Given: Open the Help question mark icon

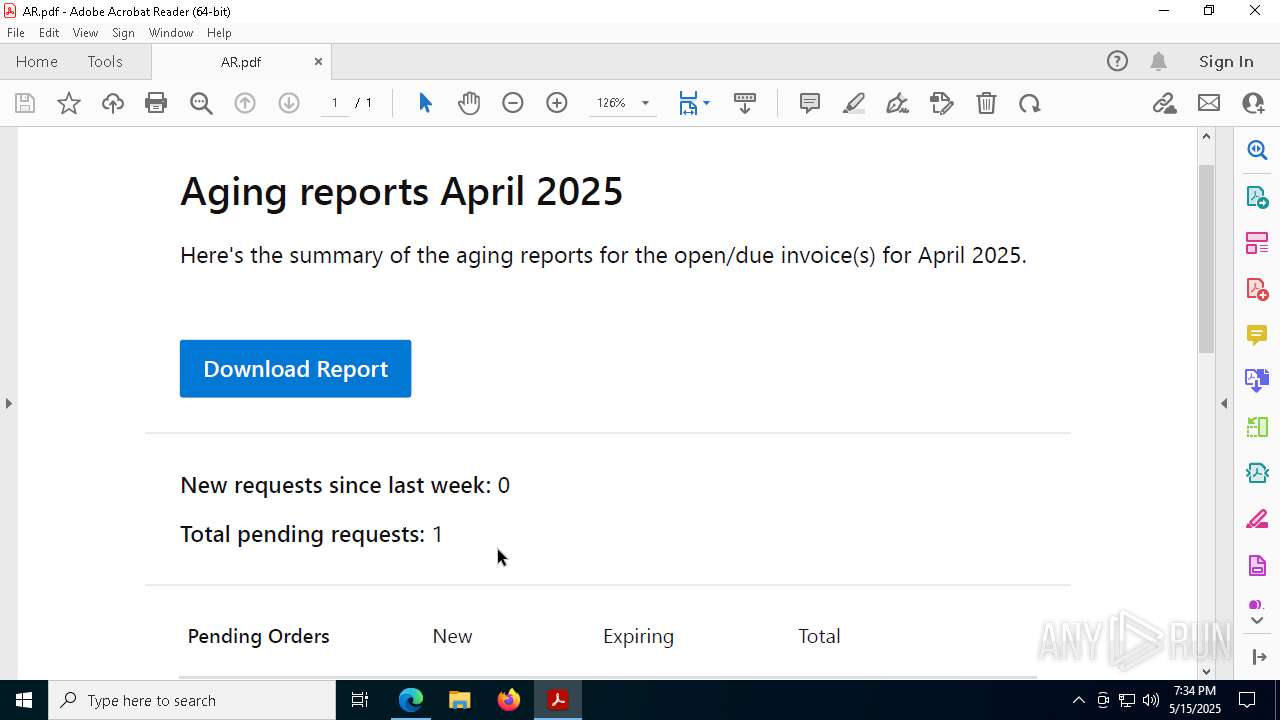Looking at the screenshot, I should (x=1117, y=62).
